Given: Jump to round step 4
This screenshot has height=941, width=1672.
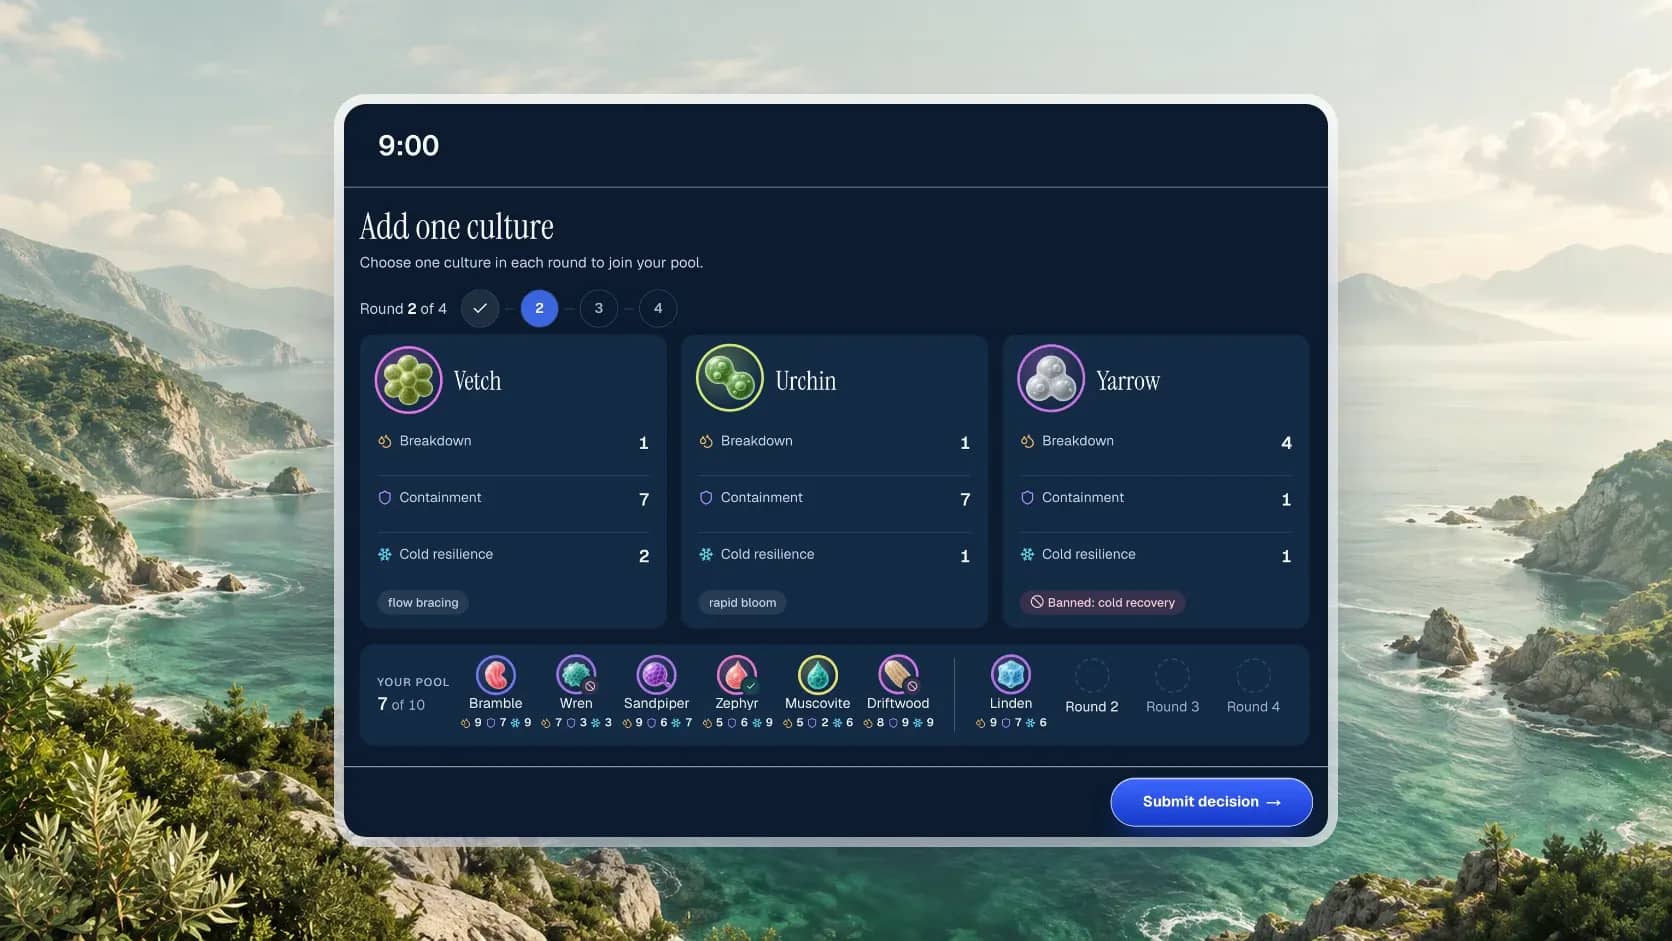Looking at the screenshot, I should (x=658, y=308).
